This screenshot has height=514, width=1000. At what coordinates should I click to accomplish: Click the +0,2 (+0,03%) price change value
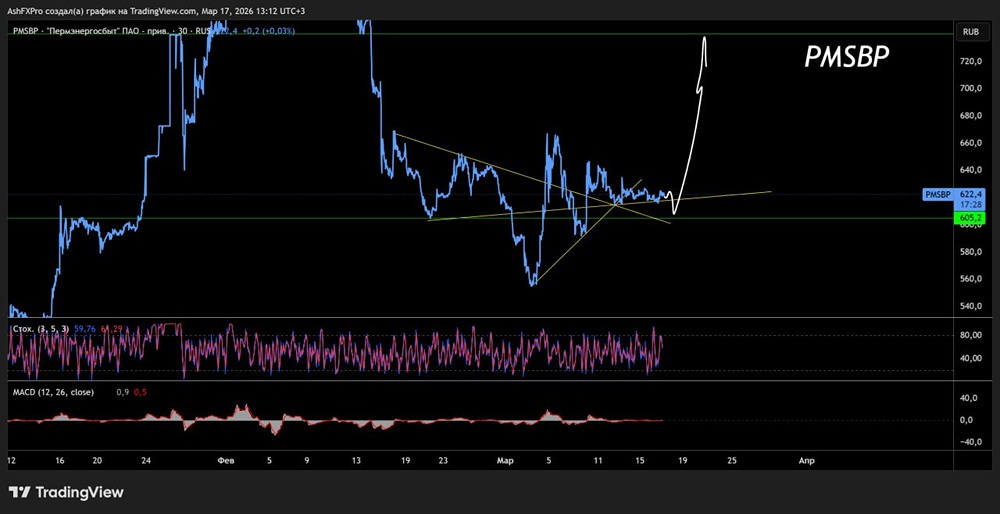coord(268,31)
